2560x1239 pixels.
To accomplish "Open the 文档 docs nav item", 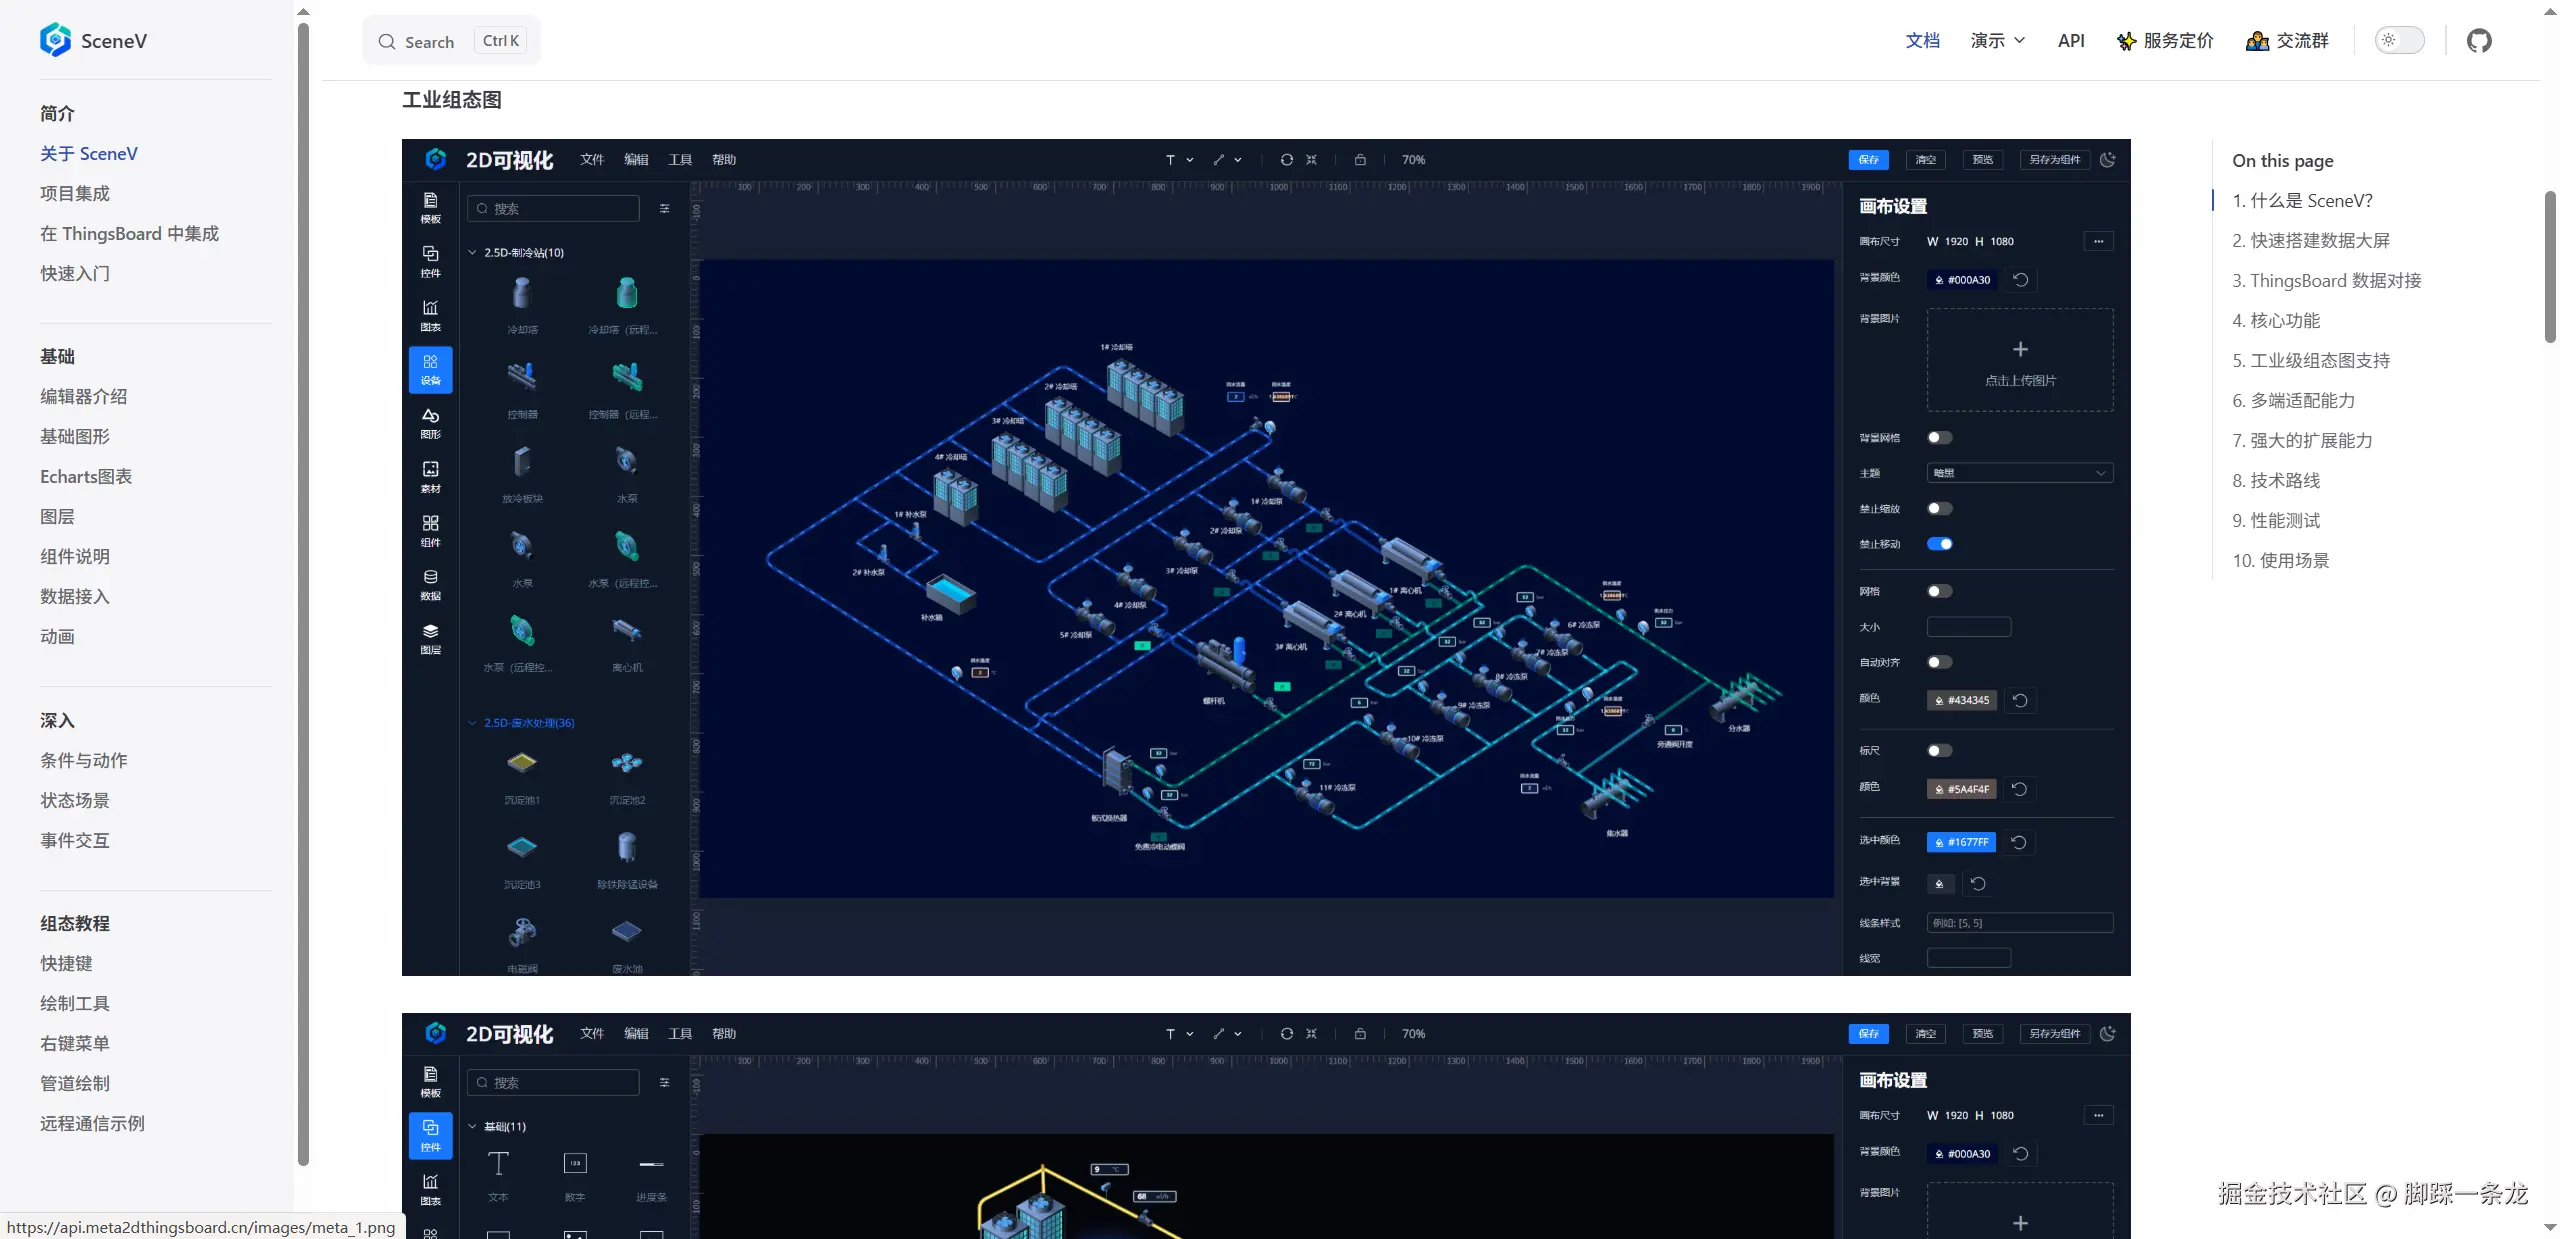I will click(x=1922, y=41).
